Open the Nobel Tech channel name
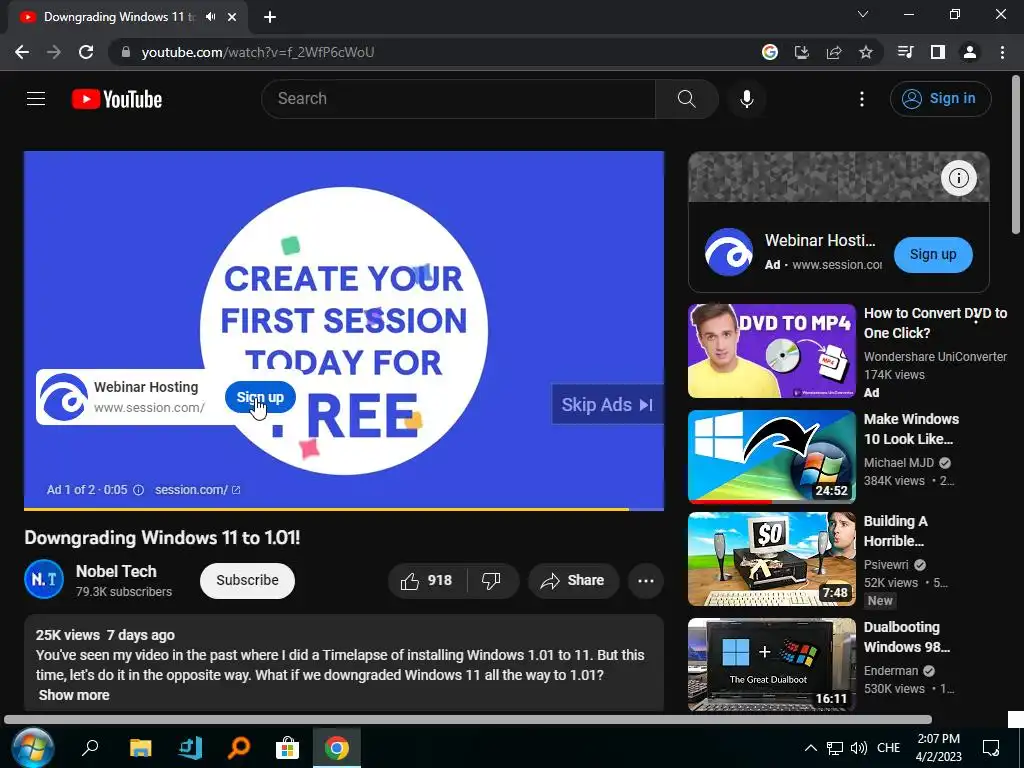Screen dimensions: 1024x768 116,571
